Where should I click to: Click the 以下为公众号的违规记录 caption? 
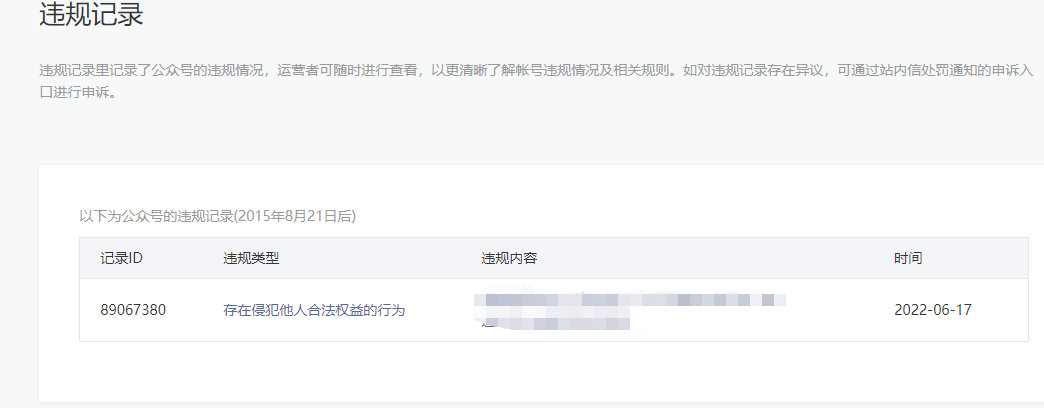point(157,216)
